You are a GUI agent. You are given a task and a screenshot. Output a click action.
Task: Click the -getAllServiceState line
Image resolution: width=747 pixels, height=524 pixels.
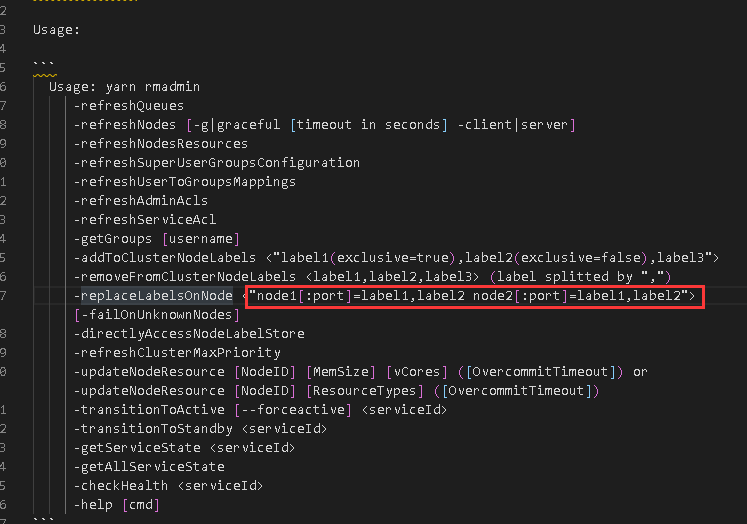(x=149, y=467)
